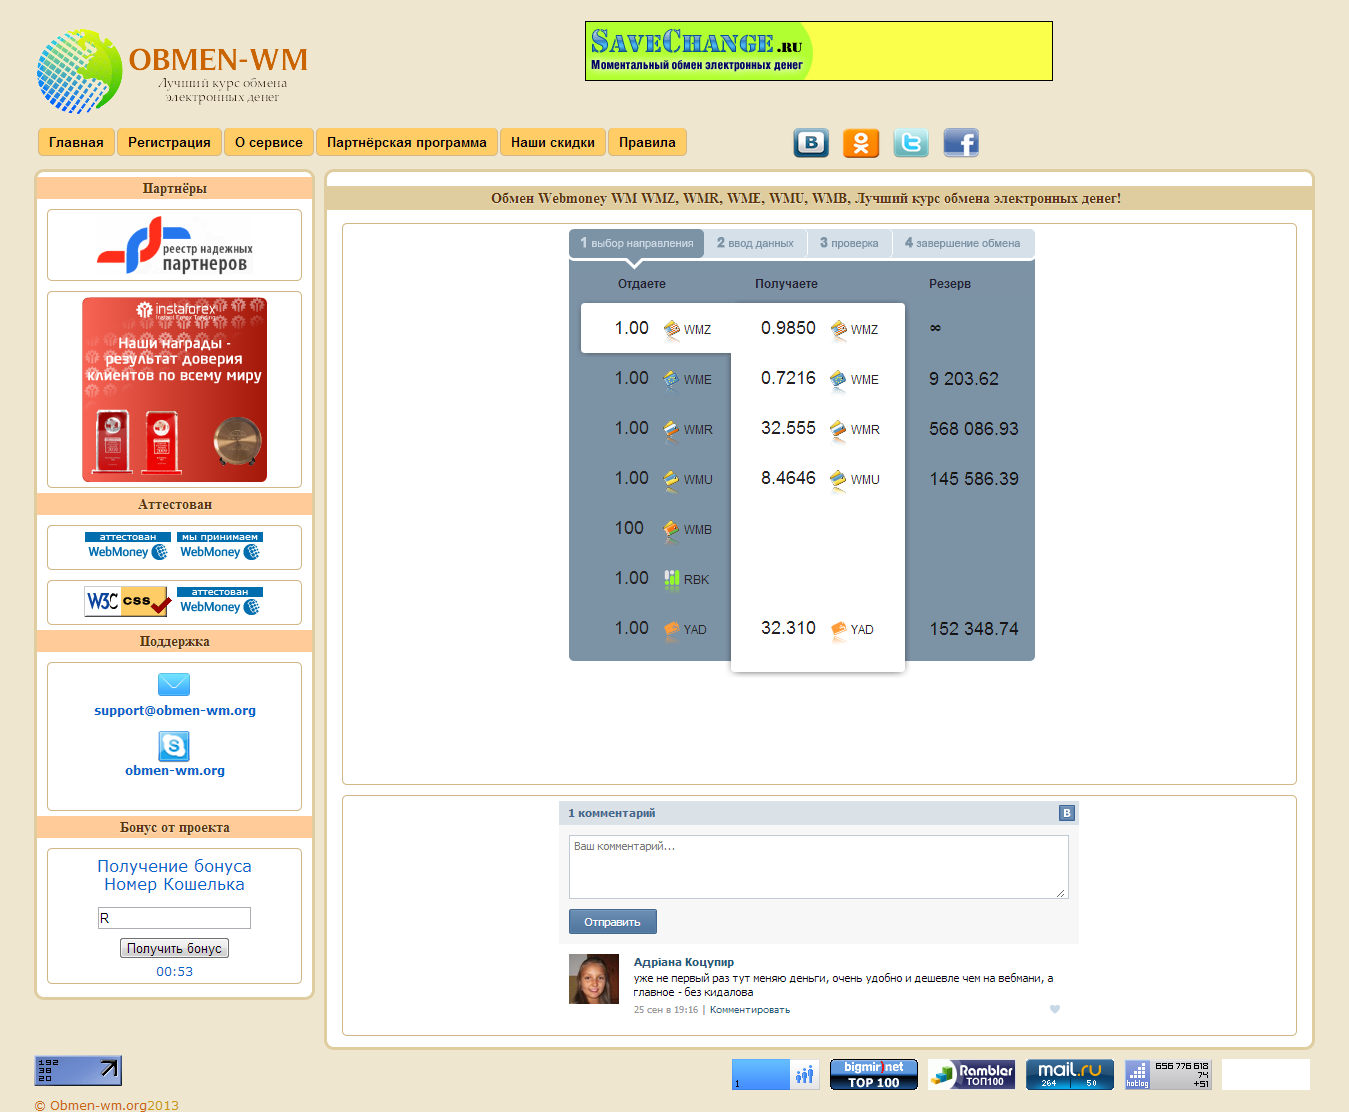
Task: Open the Наши скидки menu item
Action: 553,142
